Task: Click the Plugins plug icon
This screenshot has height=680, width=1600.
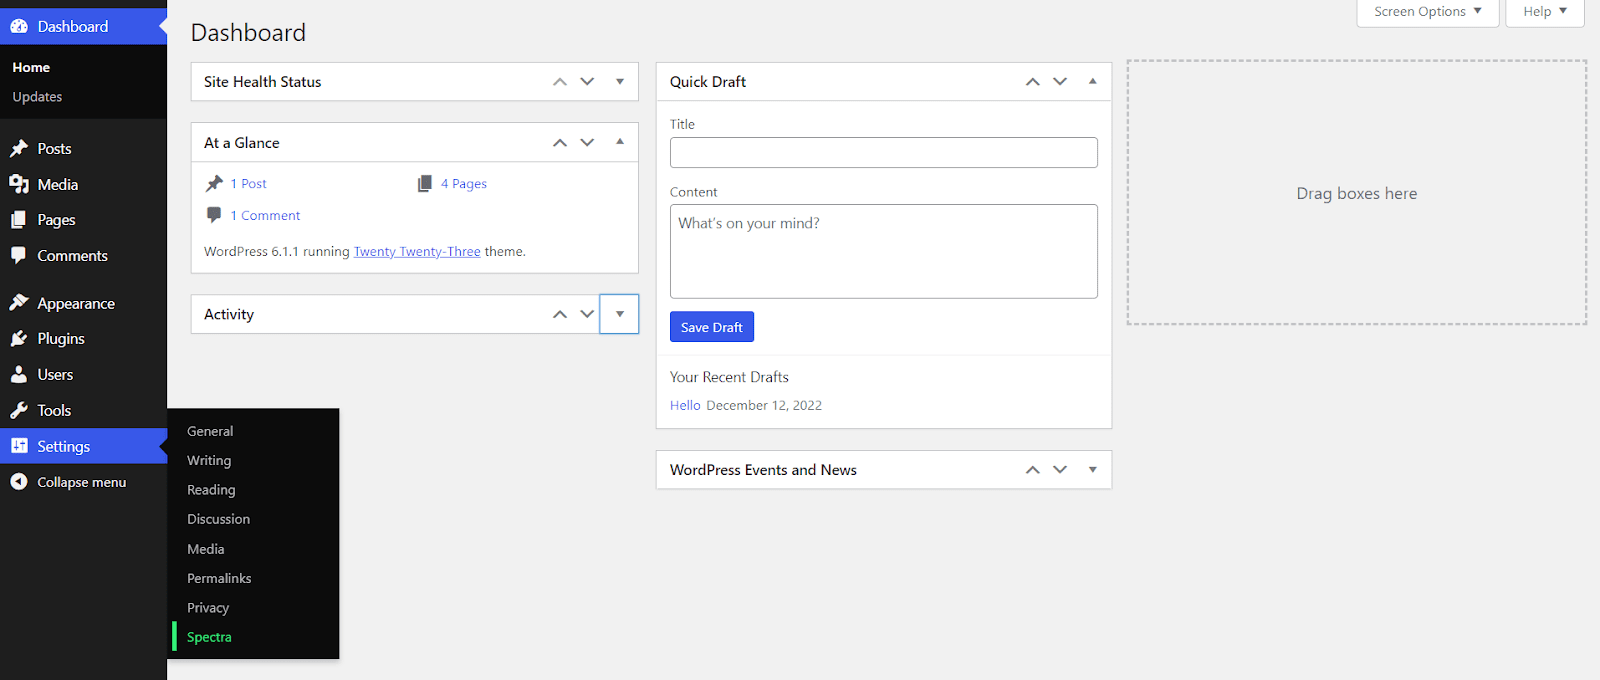Action: (x=19, y=339)
